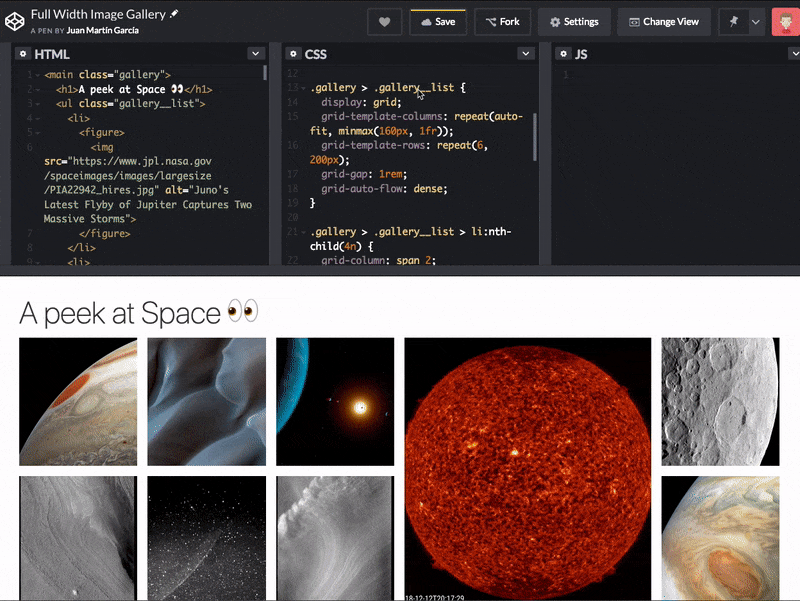Edit pen title with the pencil icon

coord(174,14)
